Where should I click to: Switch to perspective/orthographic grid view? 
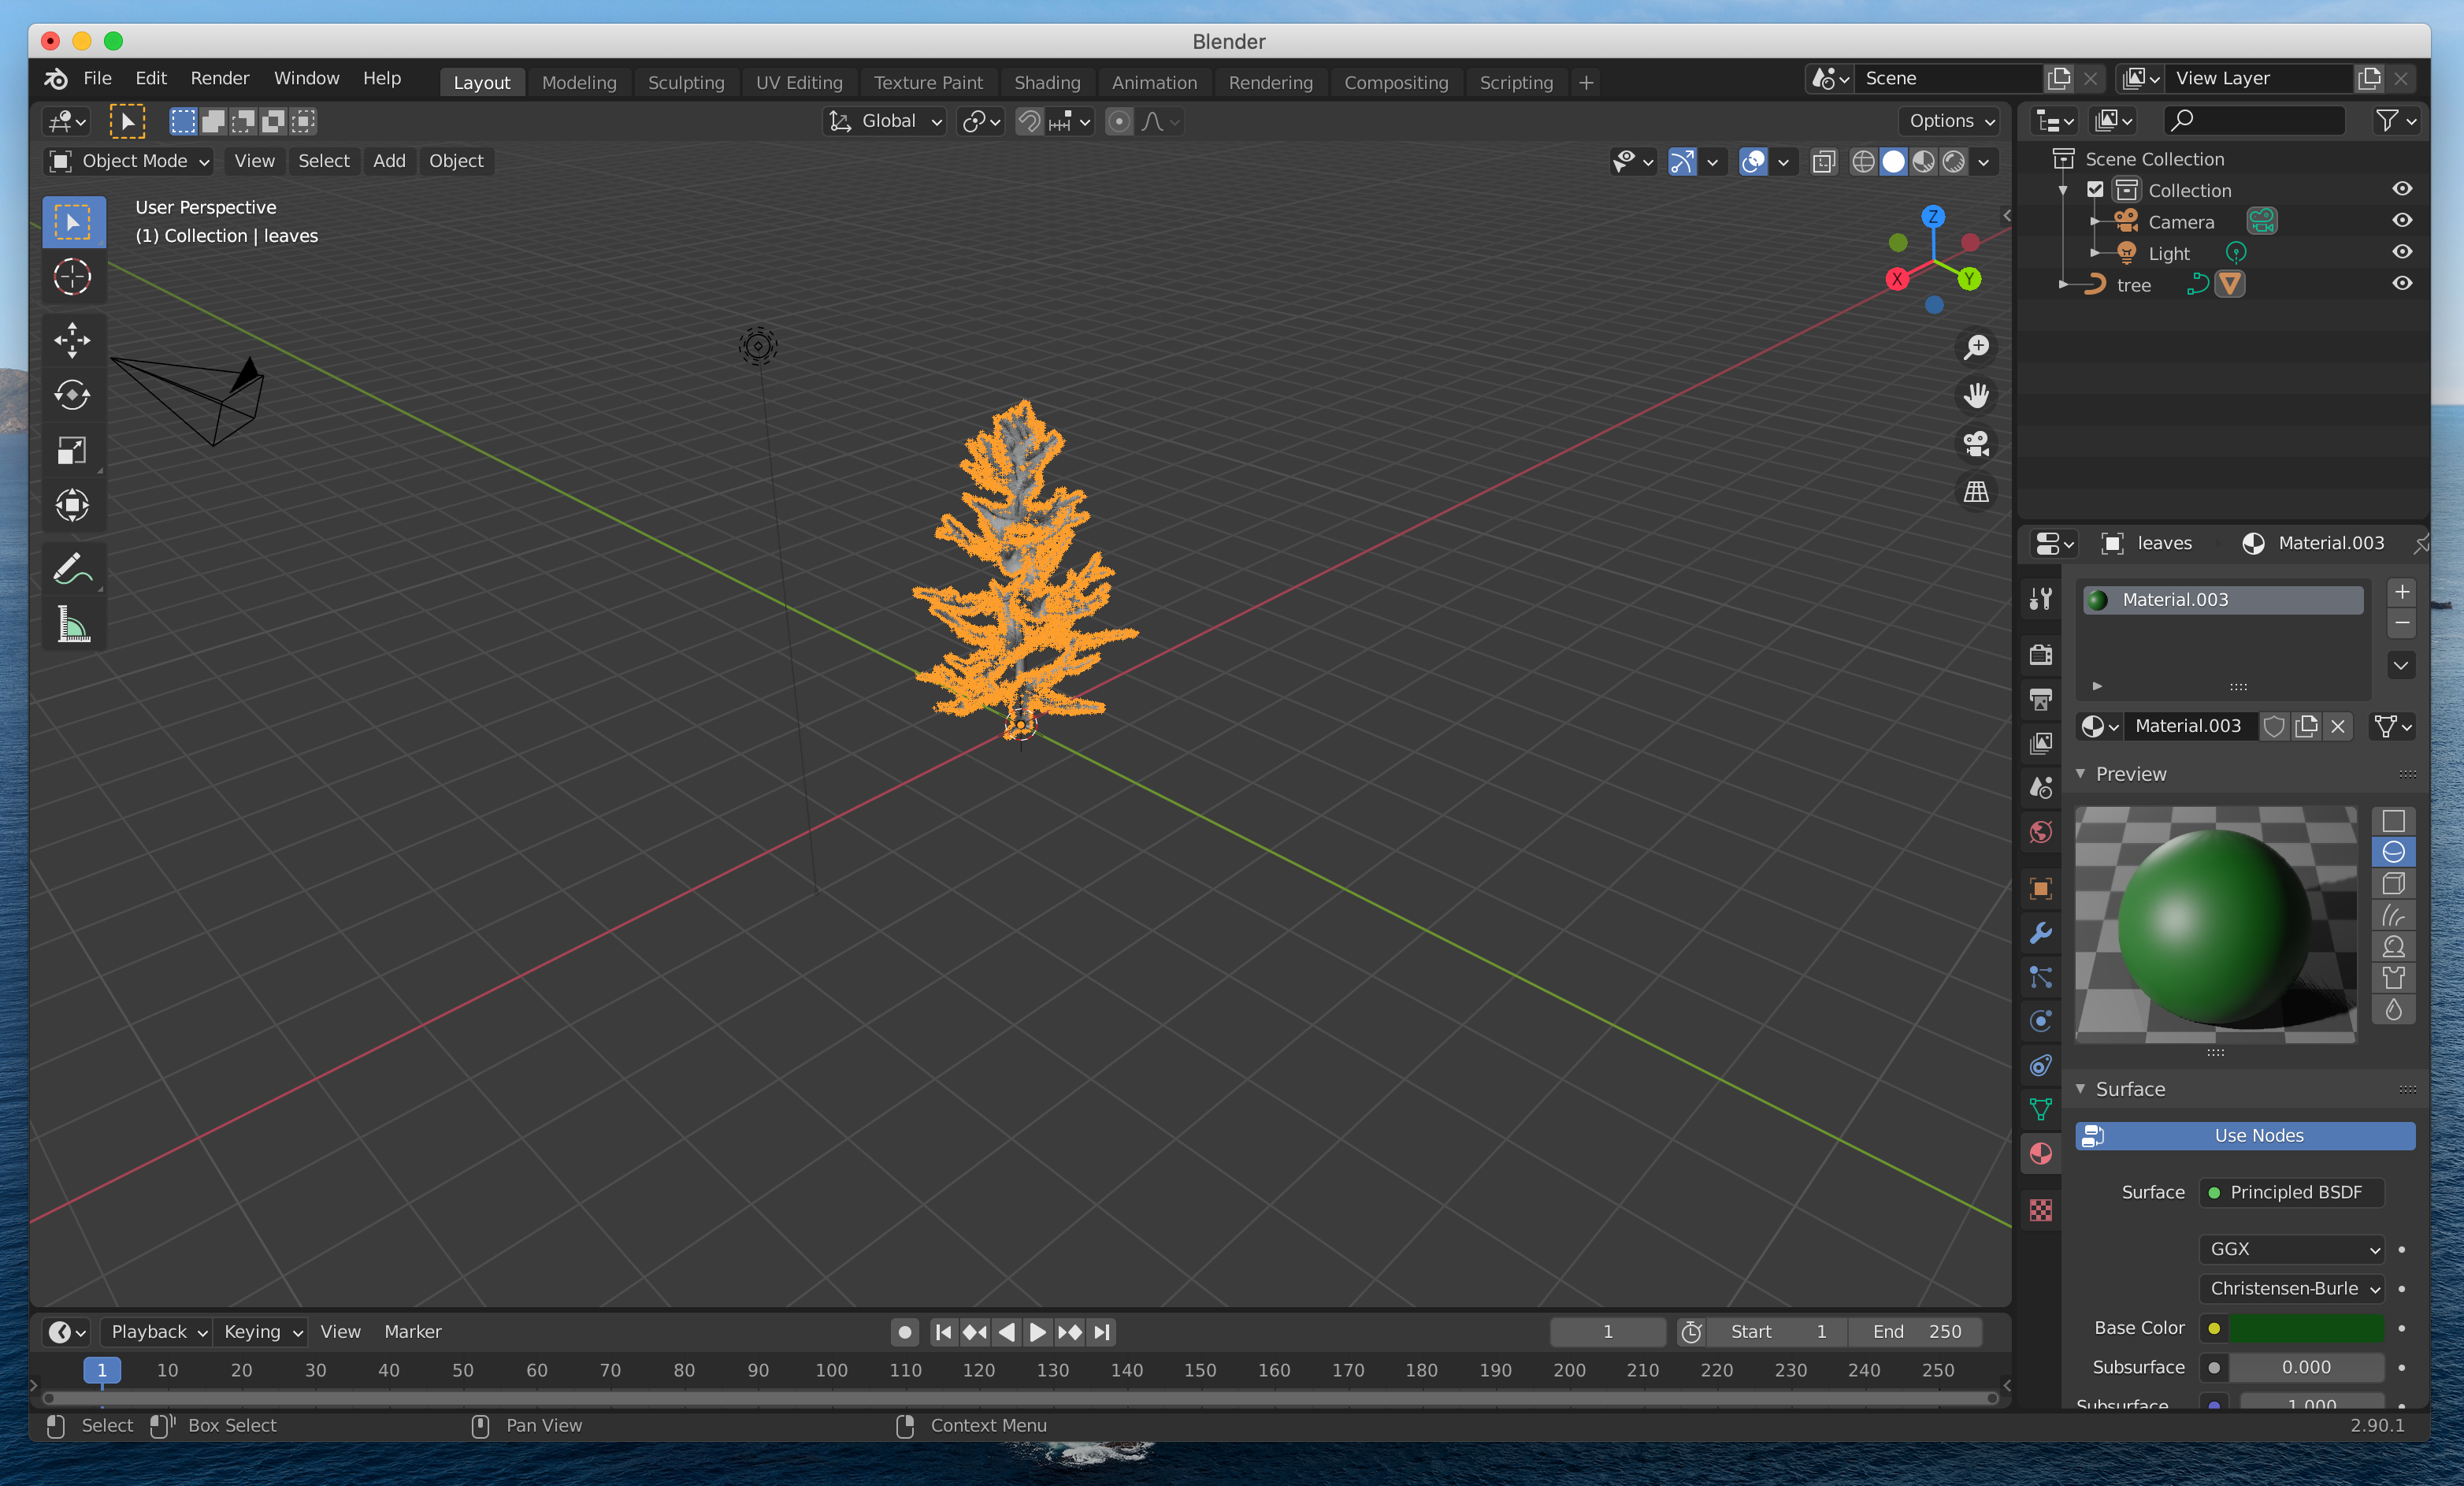1976,492
